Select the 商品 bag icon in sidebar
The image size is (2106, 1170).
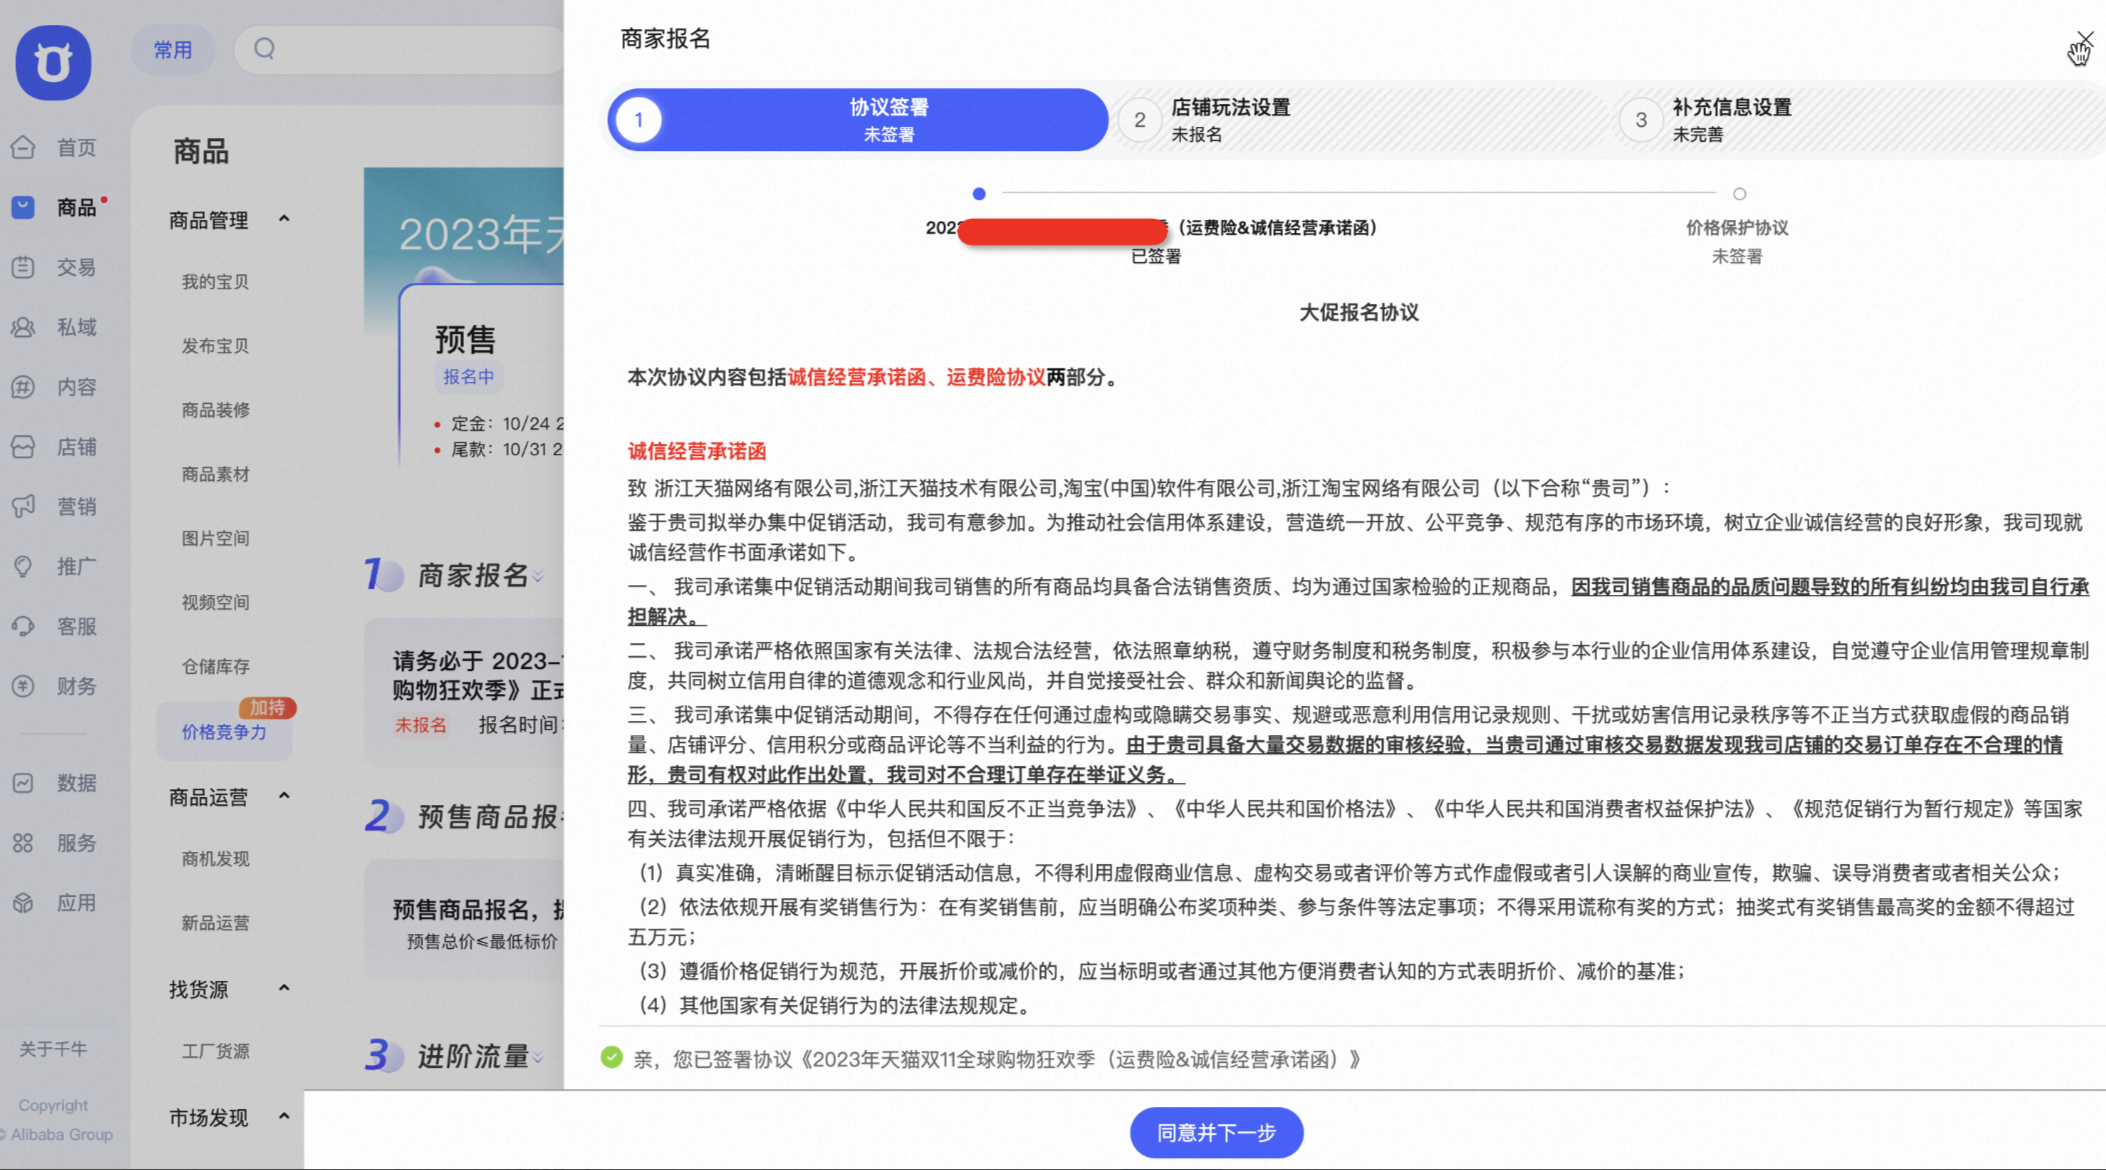click(x=24, y=207)
